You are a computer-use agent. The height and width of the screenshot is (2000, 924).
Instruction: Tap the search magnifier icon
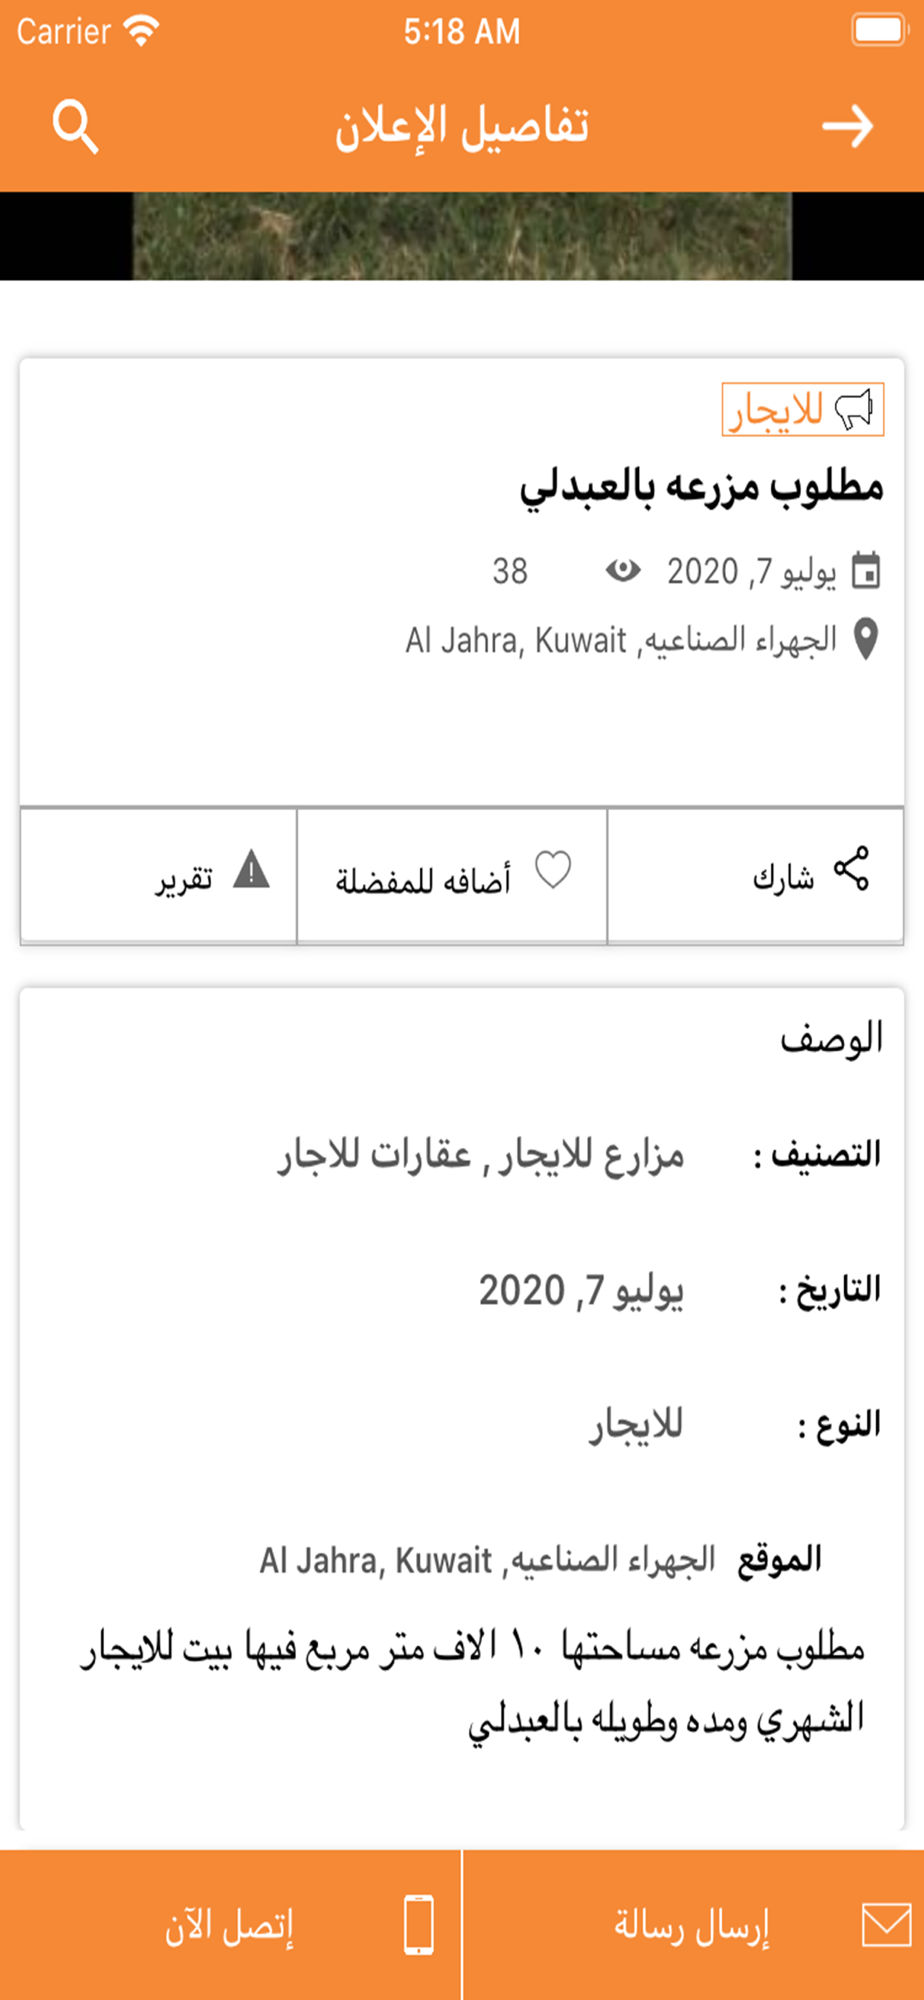click(x=75, y=127)
